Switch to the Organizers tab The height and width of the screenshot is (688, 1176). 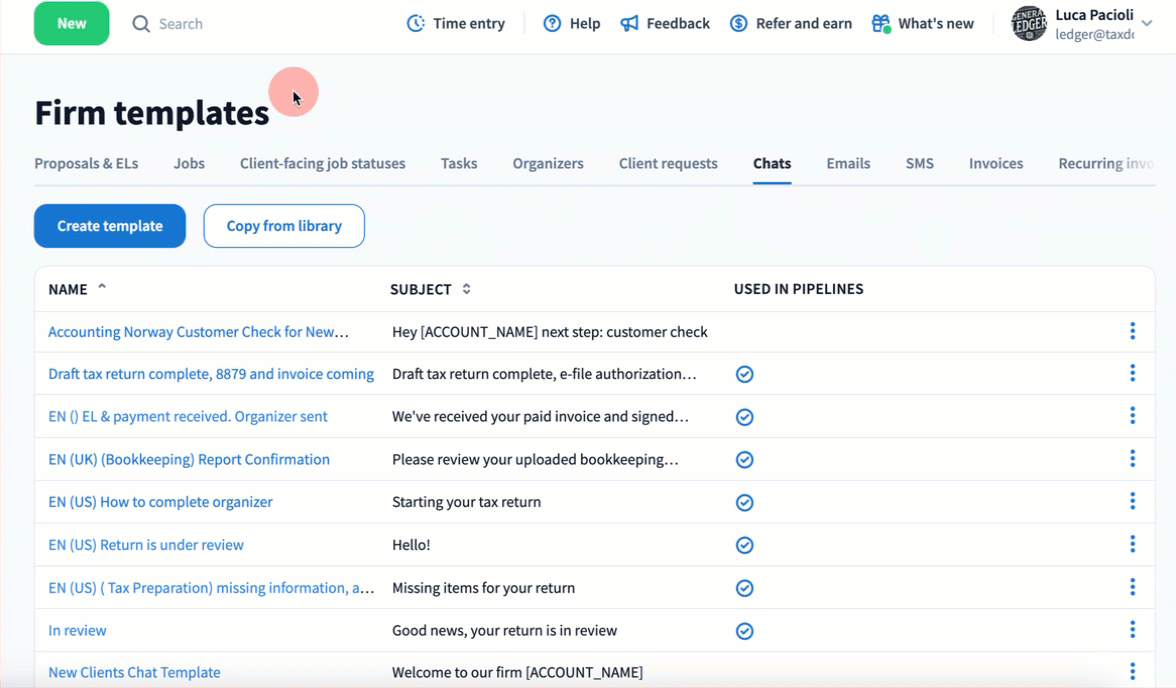click(x=548, y=163)
